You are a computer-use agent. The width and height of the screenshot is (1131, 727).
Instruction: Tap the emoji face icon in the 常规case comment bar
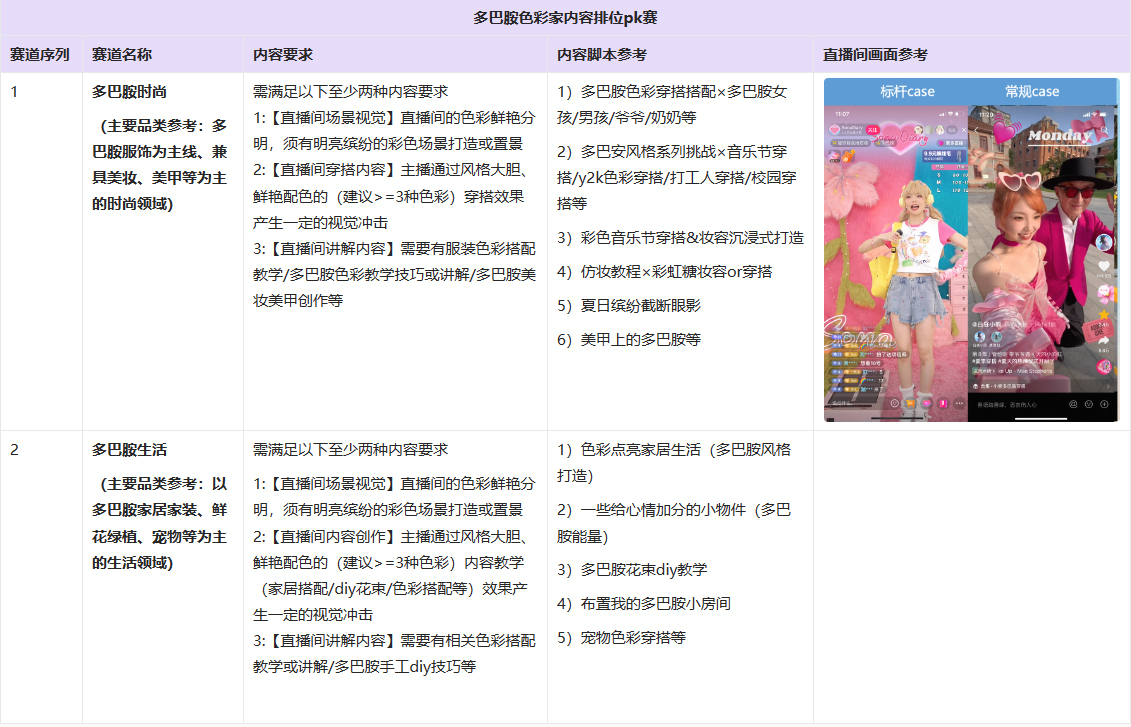tap(1089, 404)
